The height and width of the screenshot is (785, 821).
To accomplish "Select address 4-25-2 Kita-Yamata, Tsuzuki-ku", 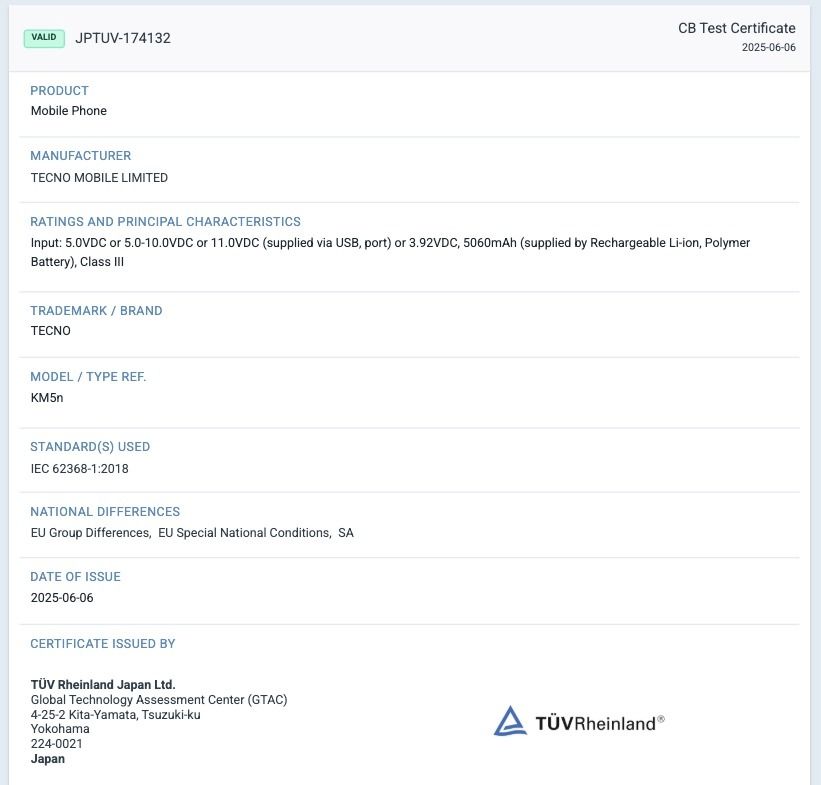I will pos(116,715).
